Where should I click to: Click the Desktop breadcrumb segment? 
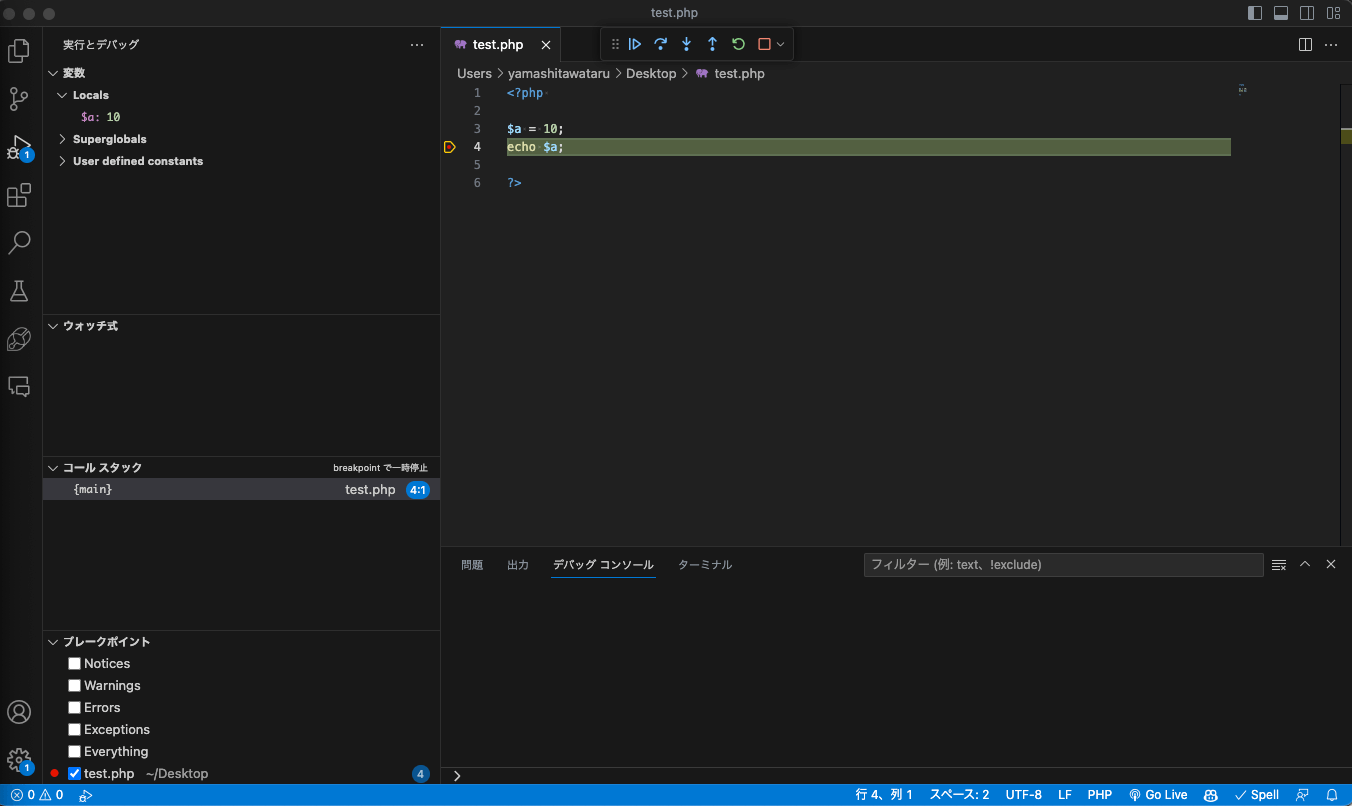(651, 74)
